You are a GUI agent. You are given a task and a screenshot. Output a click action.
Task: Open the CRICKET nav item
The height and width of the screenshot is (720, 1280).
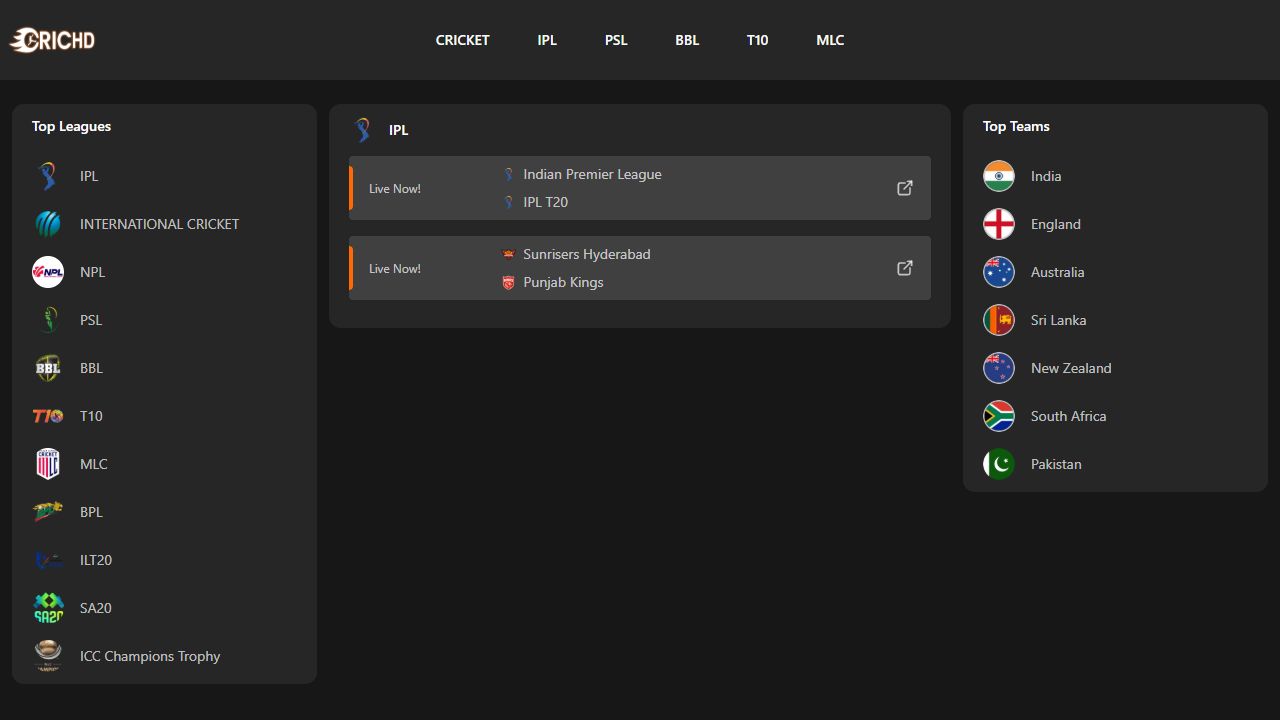click(462, 40)
